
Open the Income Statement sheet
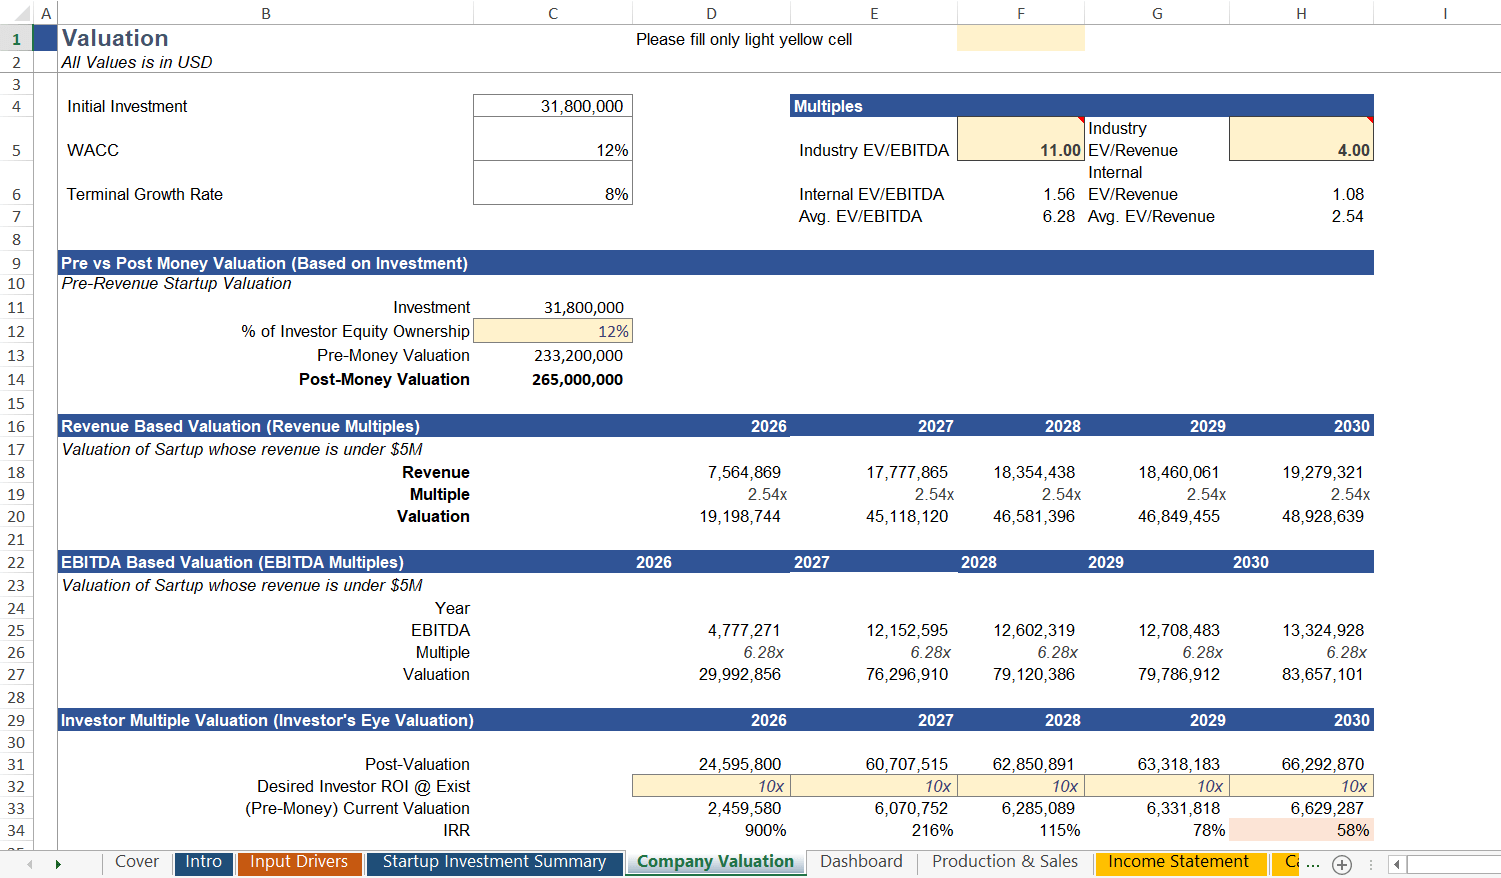(1181, 861)
